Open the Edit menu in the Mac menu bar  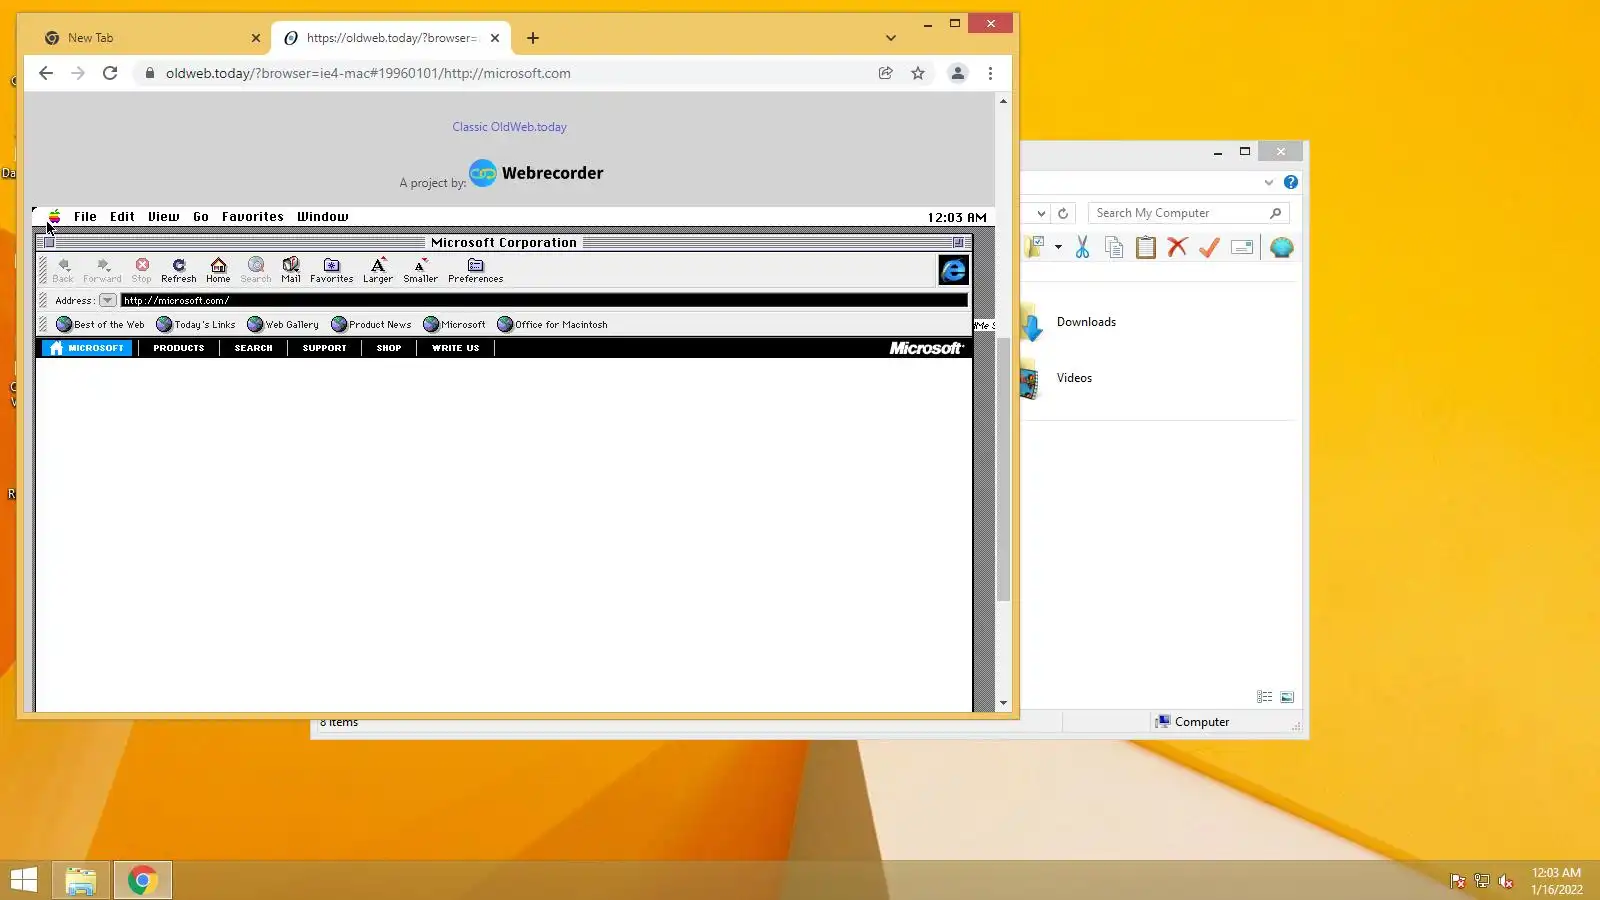tap(122, 217)
